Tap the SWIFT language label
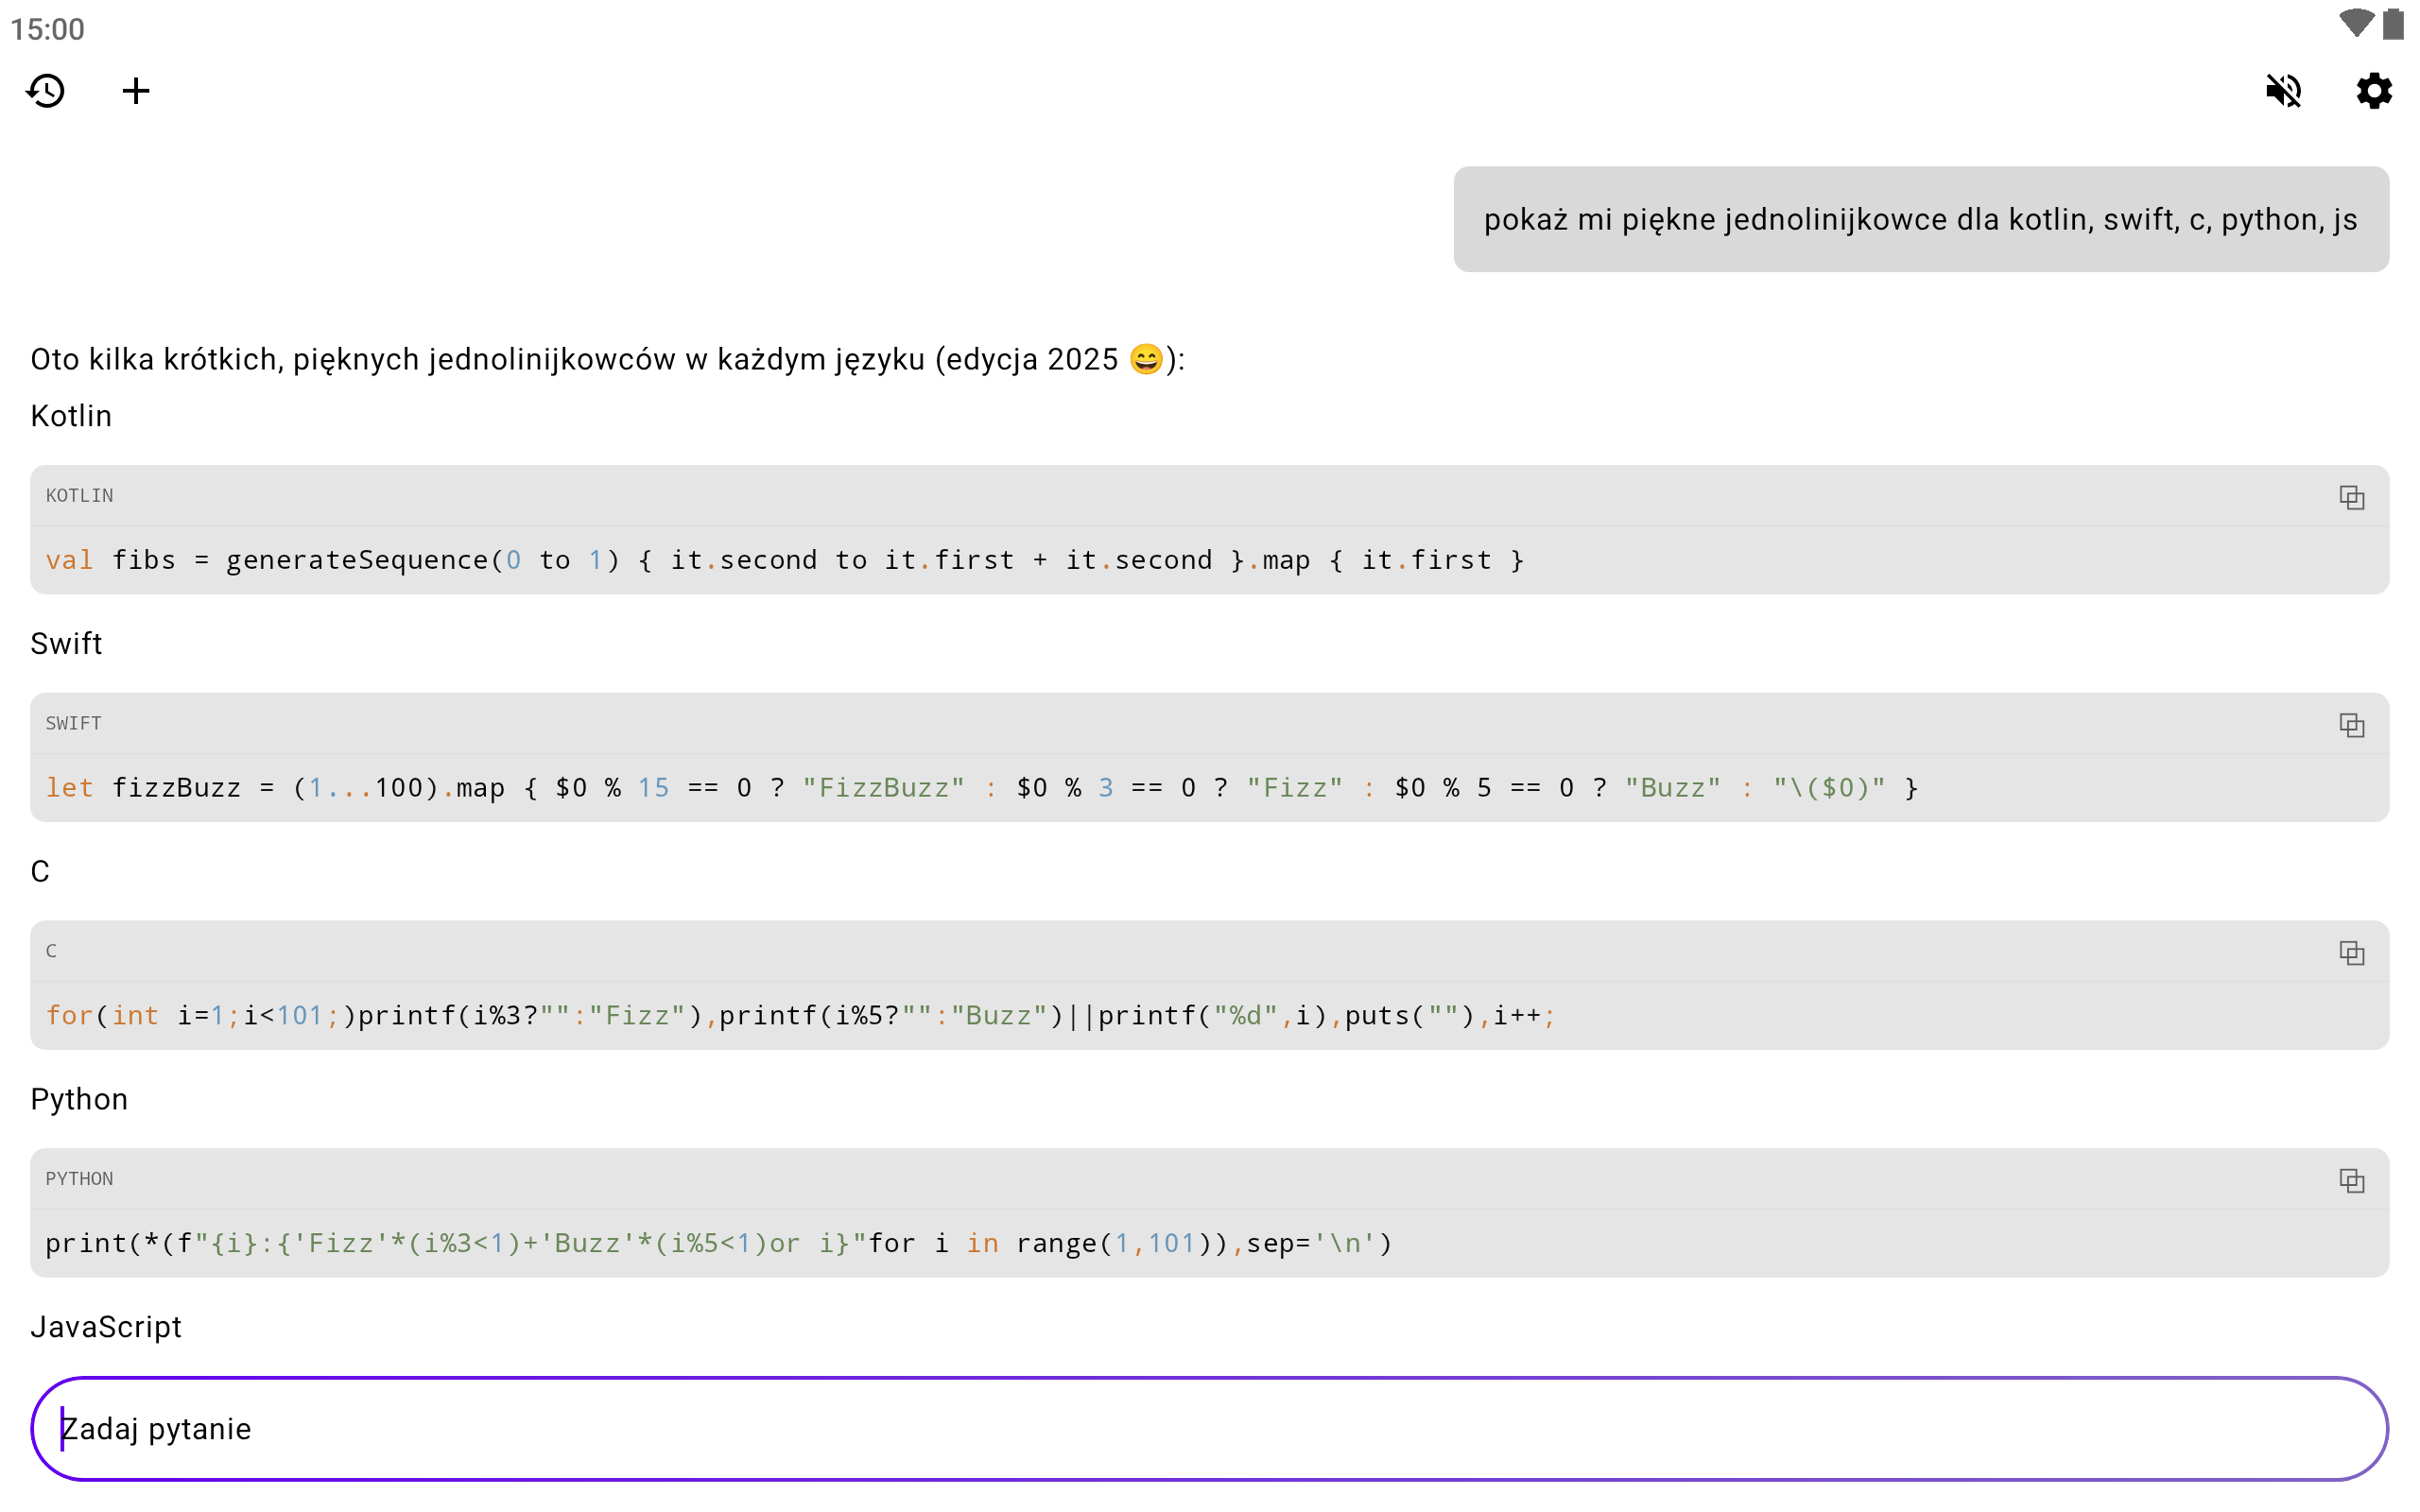 click(x=73, y=724)
